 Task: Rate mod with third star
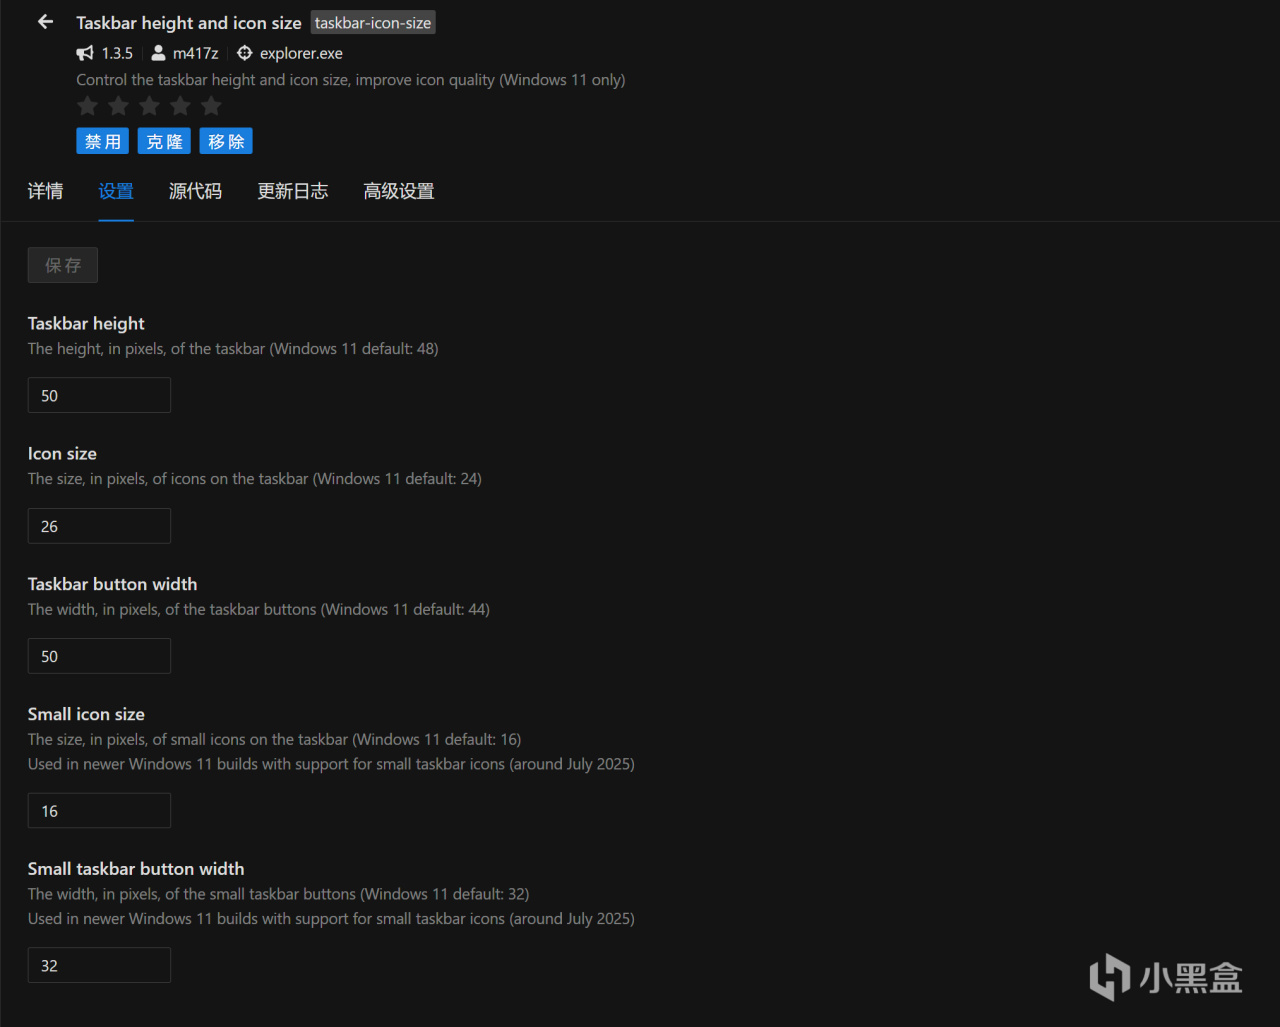coord(150,106)
